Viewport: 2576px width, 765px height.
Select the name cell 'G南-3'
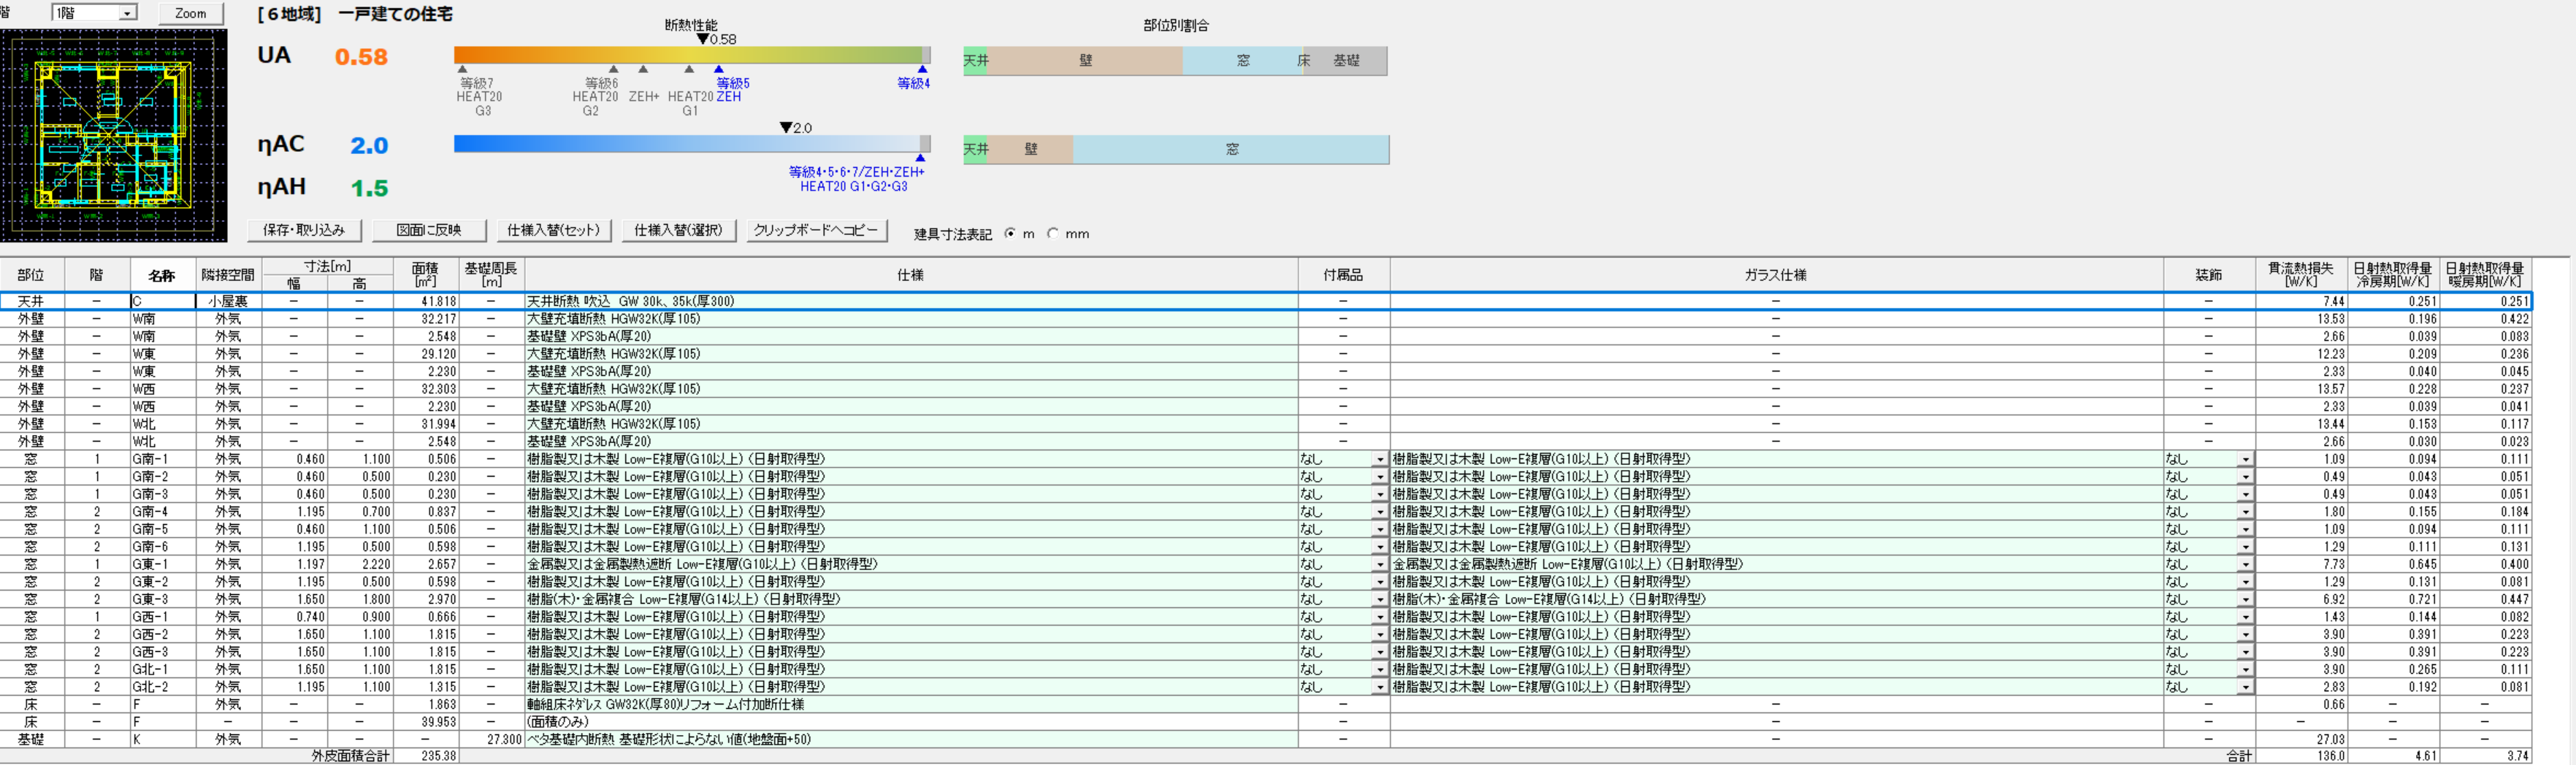pos(163,494)
